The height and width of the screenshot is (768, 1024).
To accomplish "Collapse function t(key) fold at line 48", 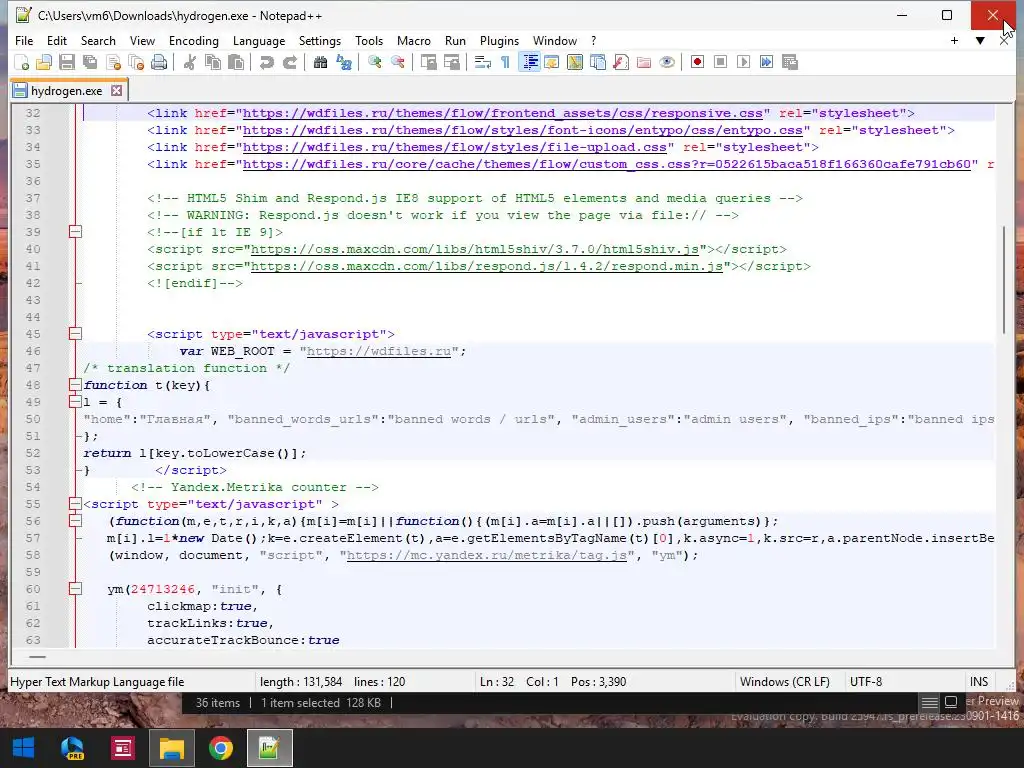I will 75,385.
